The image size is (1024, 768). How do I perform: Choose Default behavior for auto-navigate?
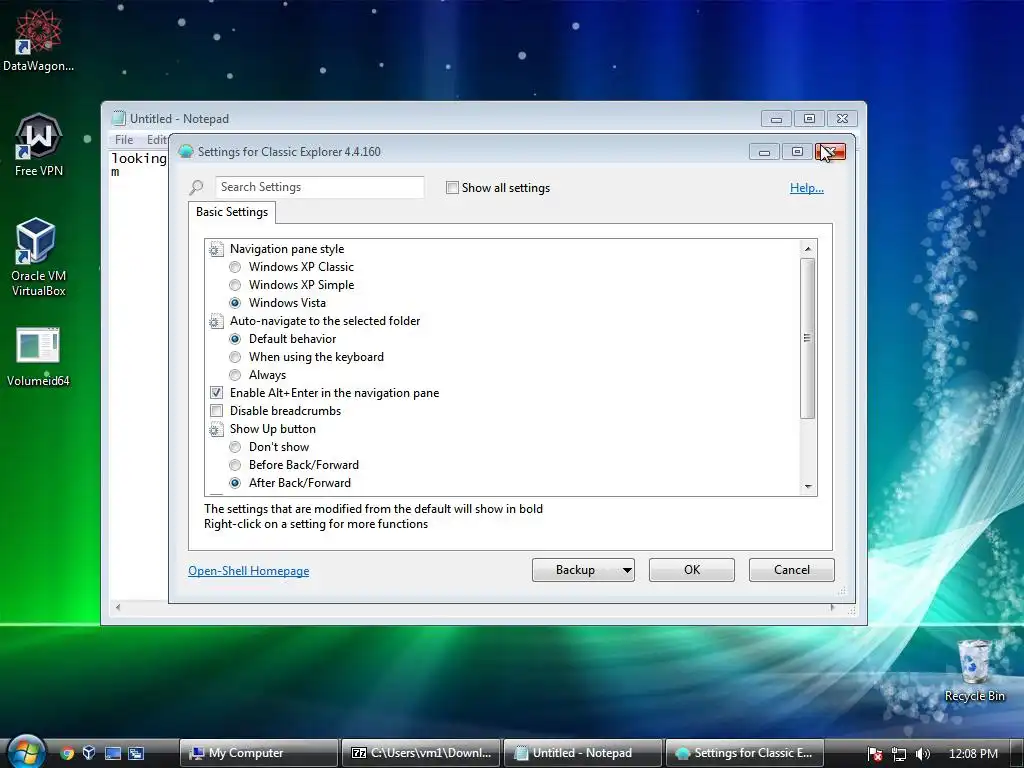tap(235, 339)
